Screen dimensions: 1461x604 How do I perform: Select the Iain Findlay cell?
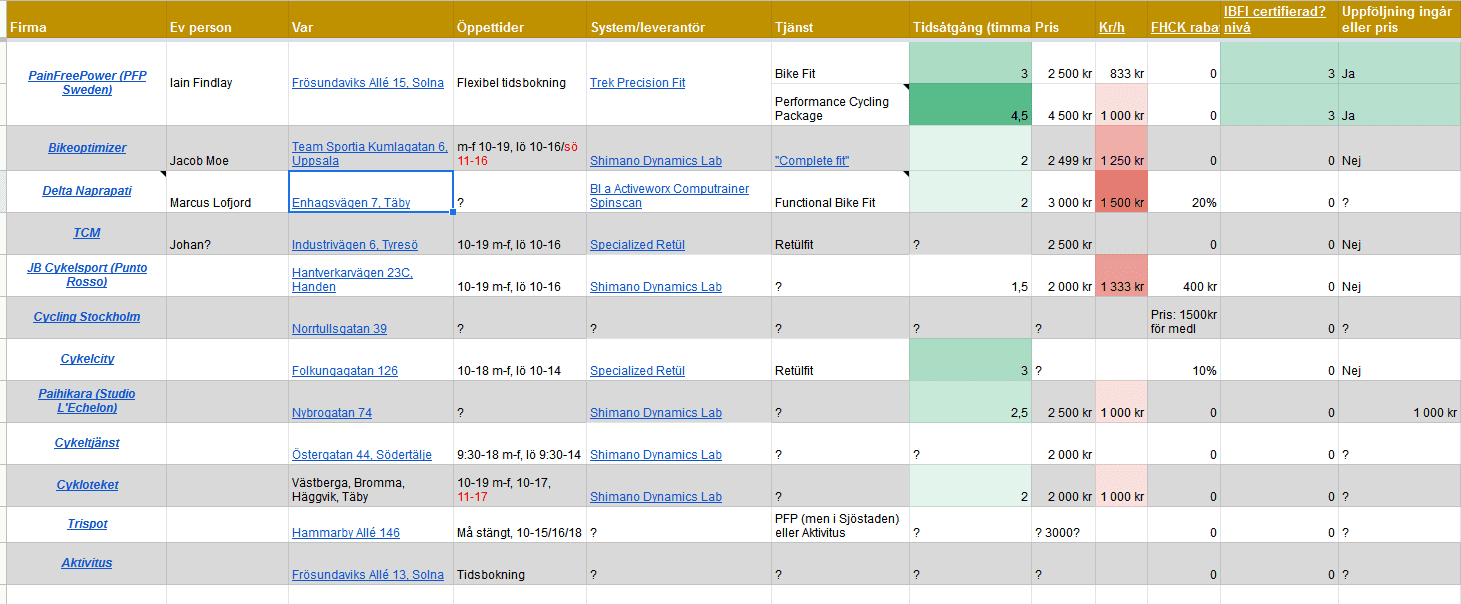click(x=227, y=83)
